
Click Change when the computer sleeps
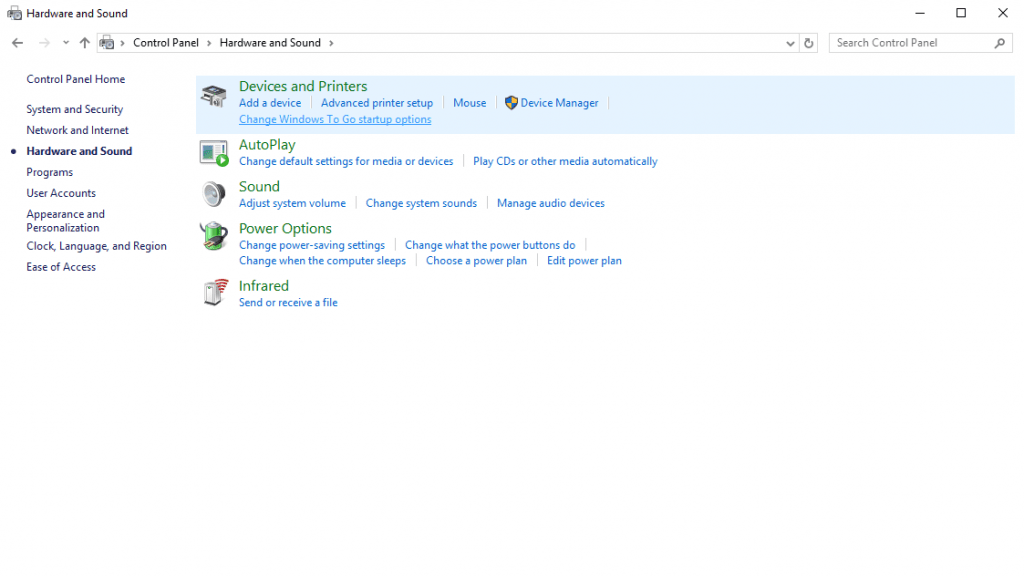coord(322,261)
